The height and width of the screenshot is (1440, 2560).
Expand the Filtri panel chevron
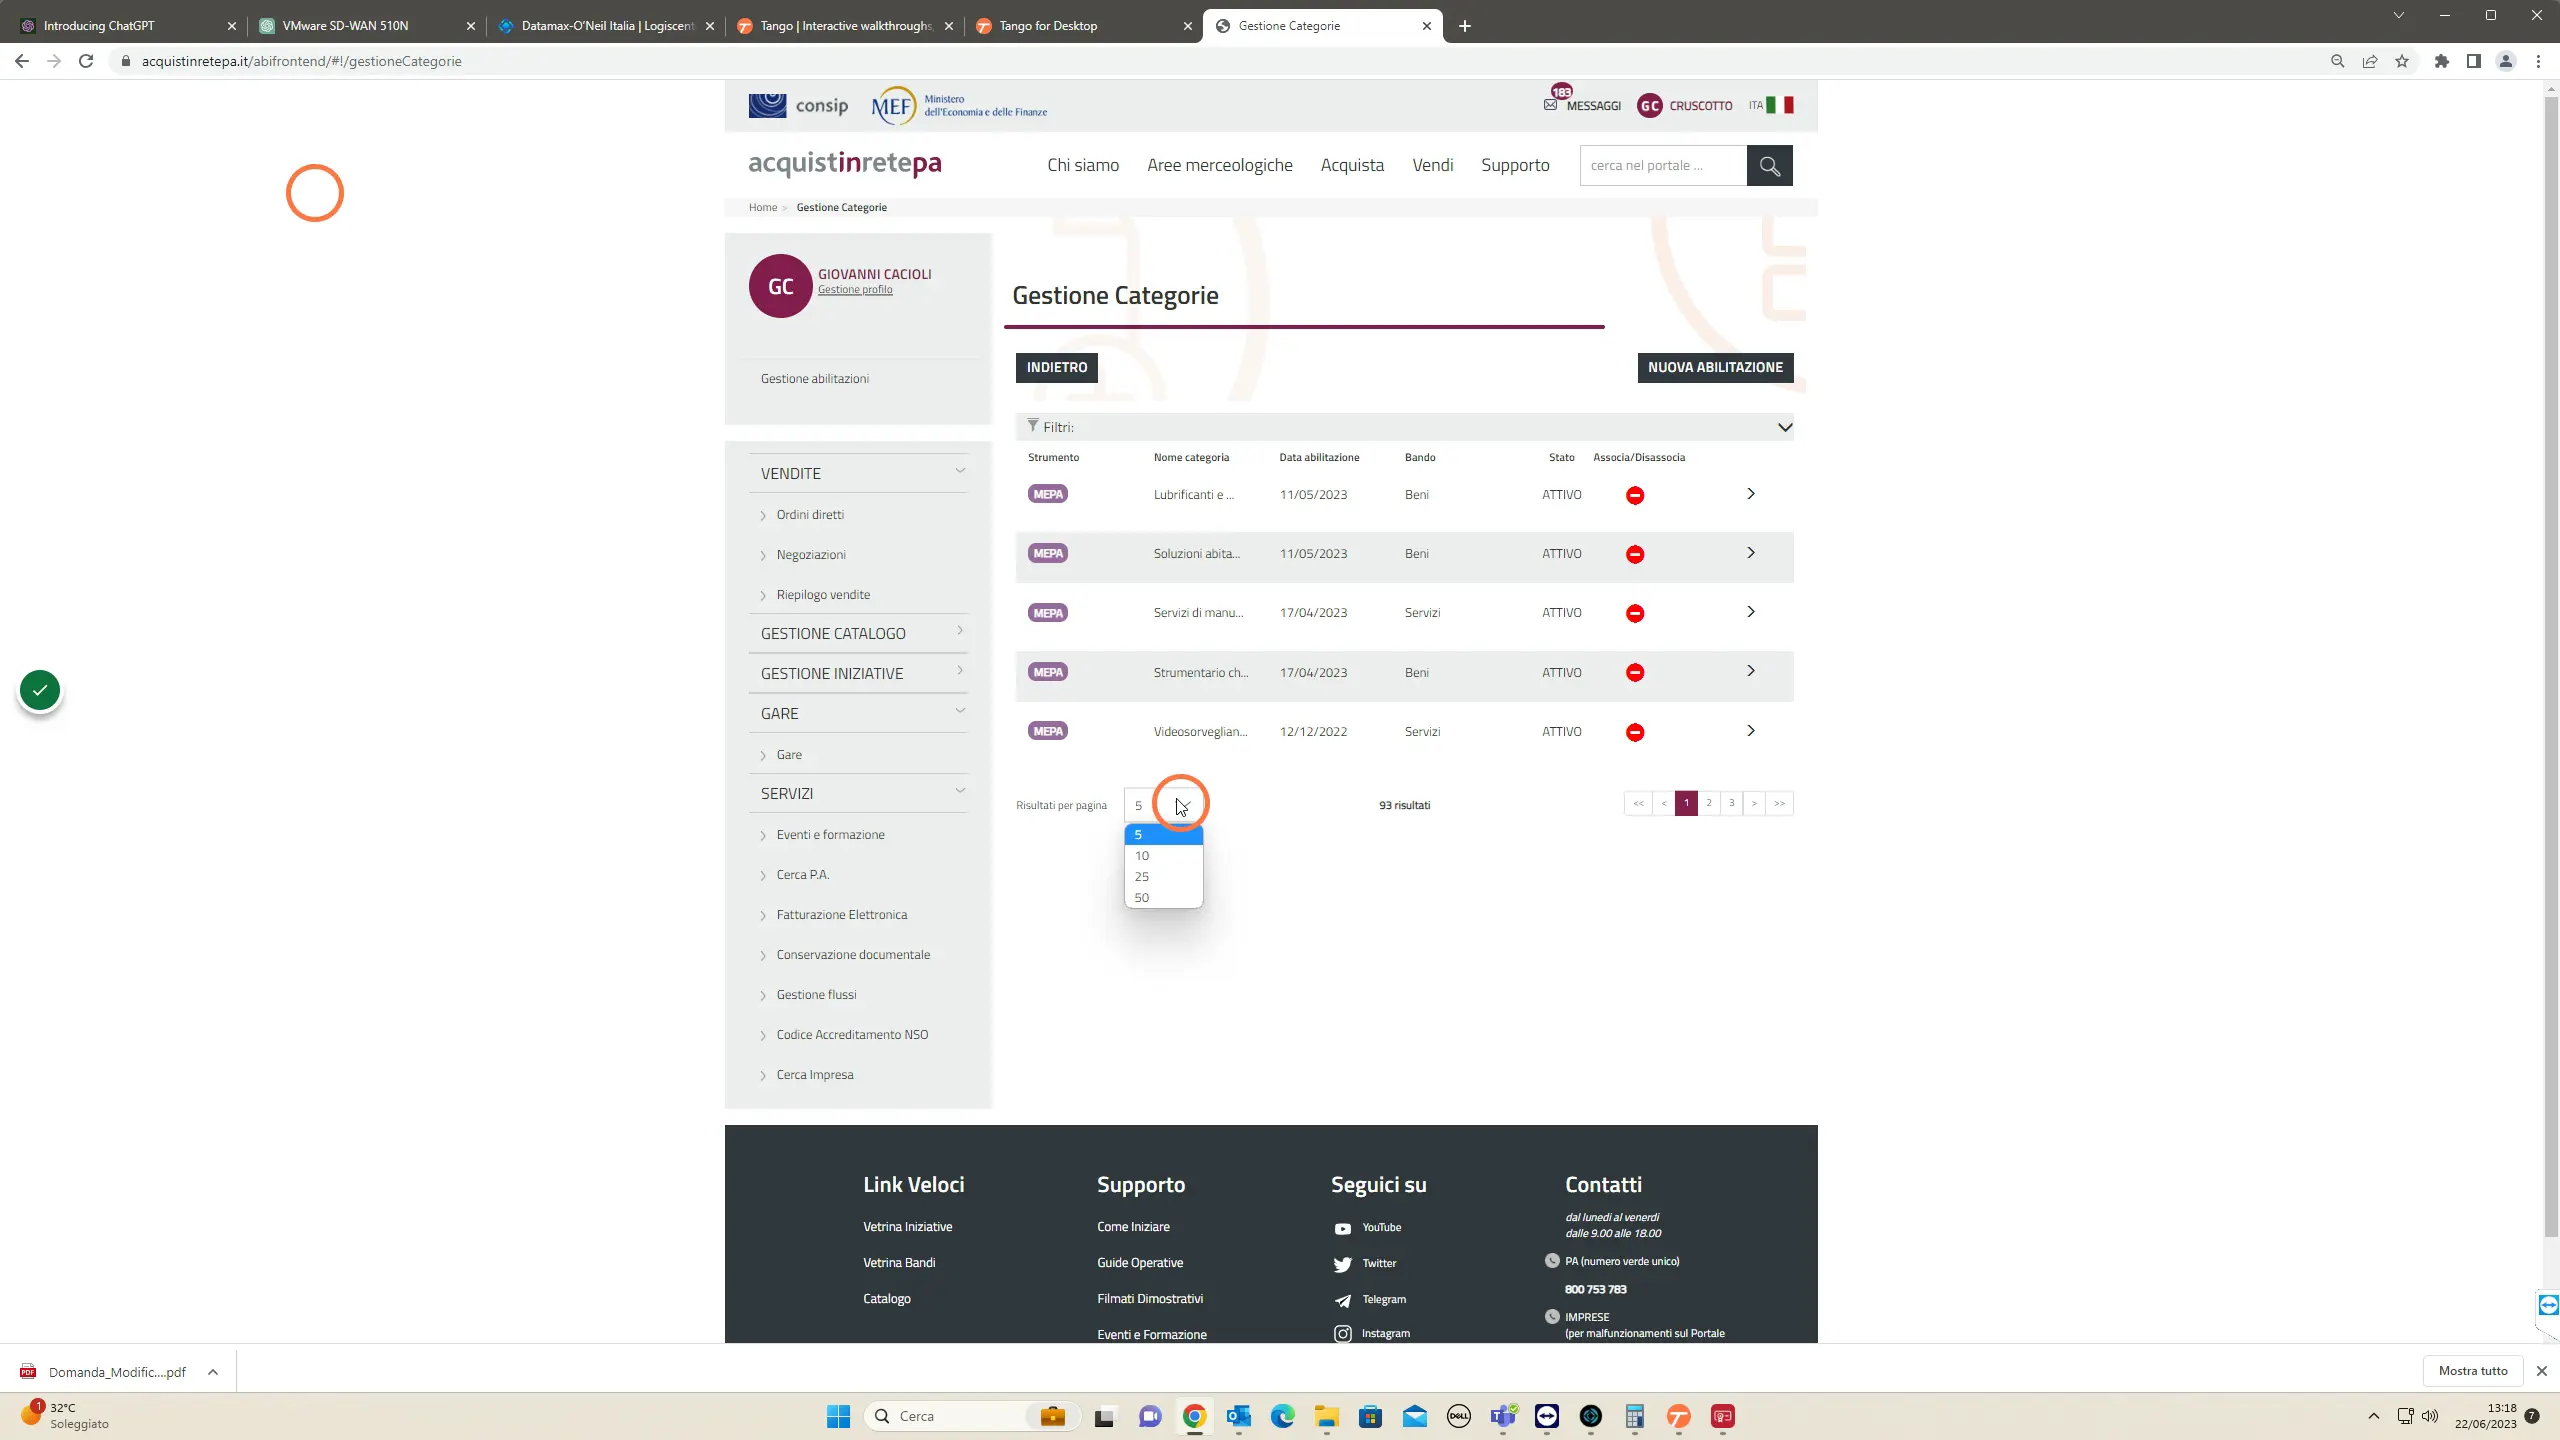tap(1785, 427)
